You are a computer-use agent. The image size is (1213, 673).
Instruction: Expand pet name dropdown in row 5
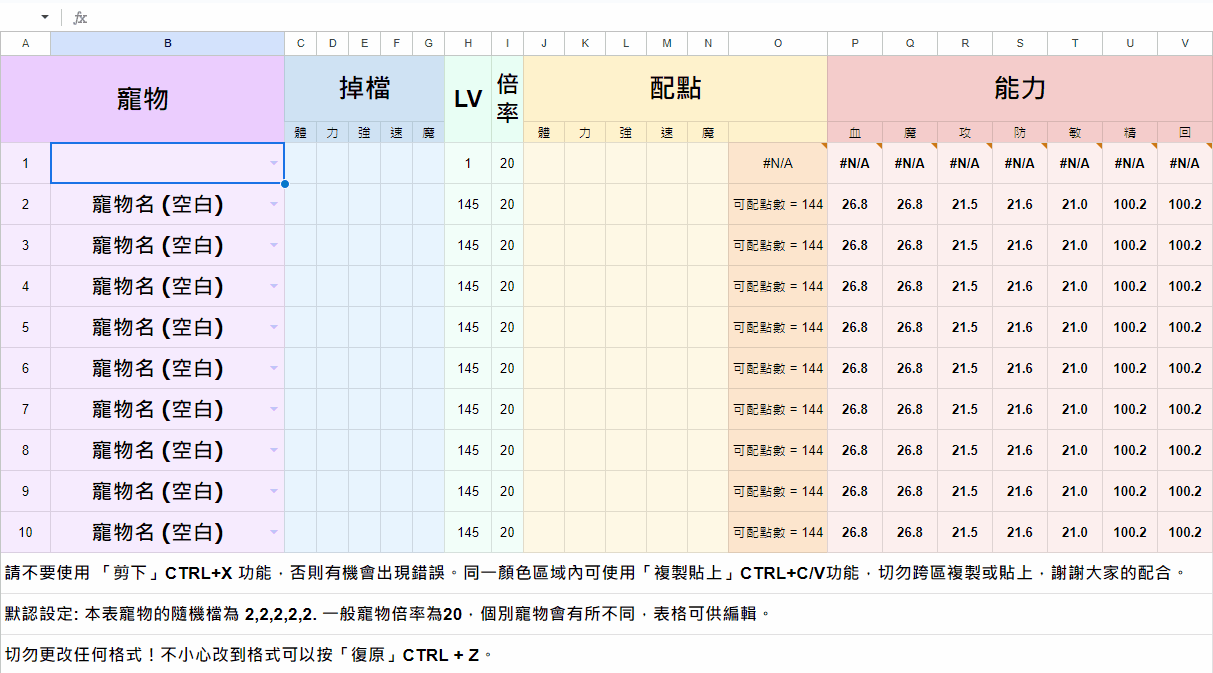click(x=274, y=327)
